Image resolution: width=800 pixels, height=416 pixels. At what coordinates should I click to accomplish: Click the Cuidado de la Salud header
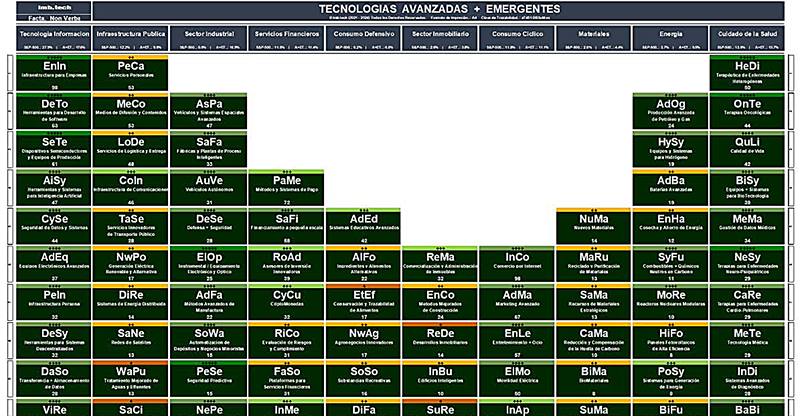pos(746,33)
